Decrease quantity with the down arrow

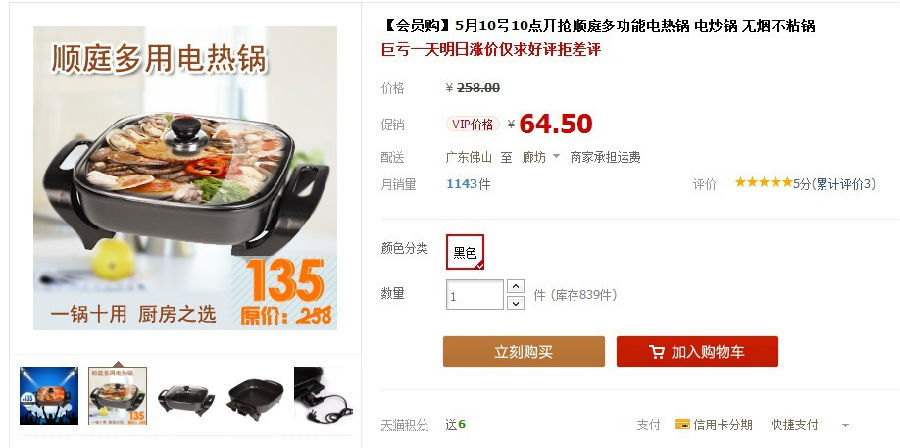516,303
